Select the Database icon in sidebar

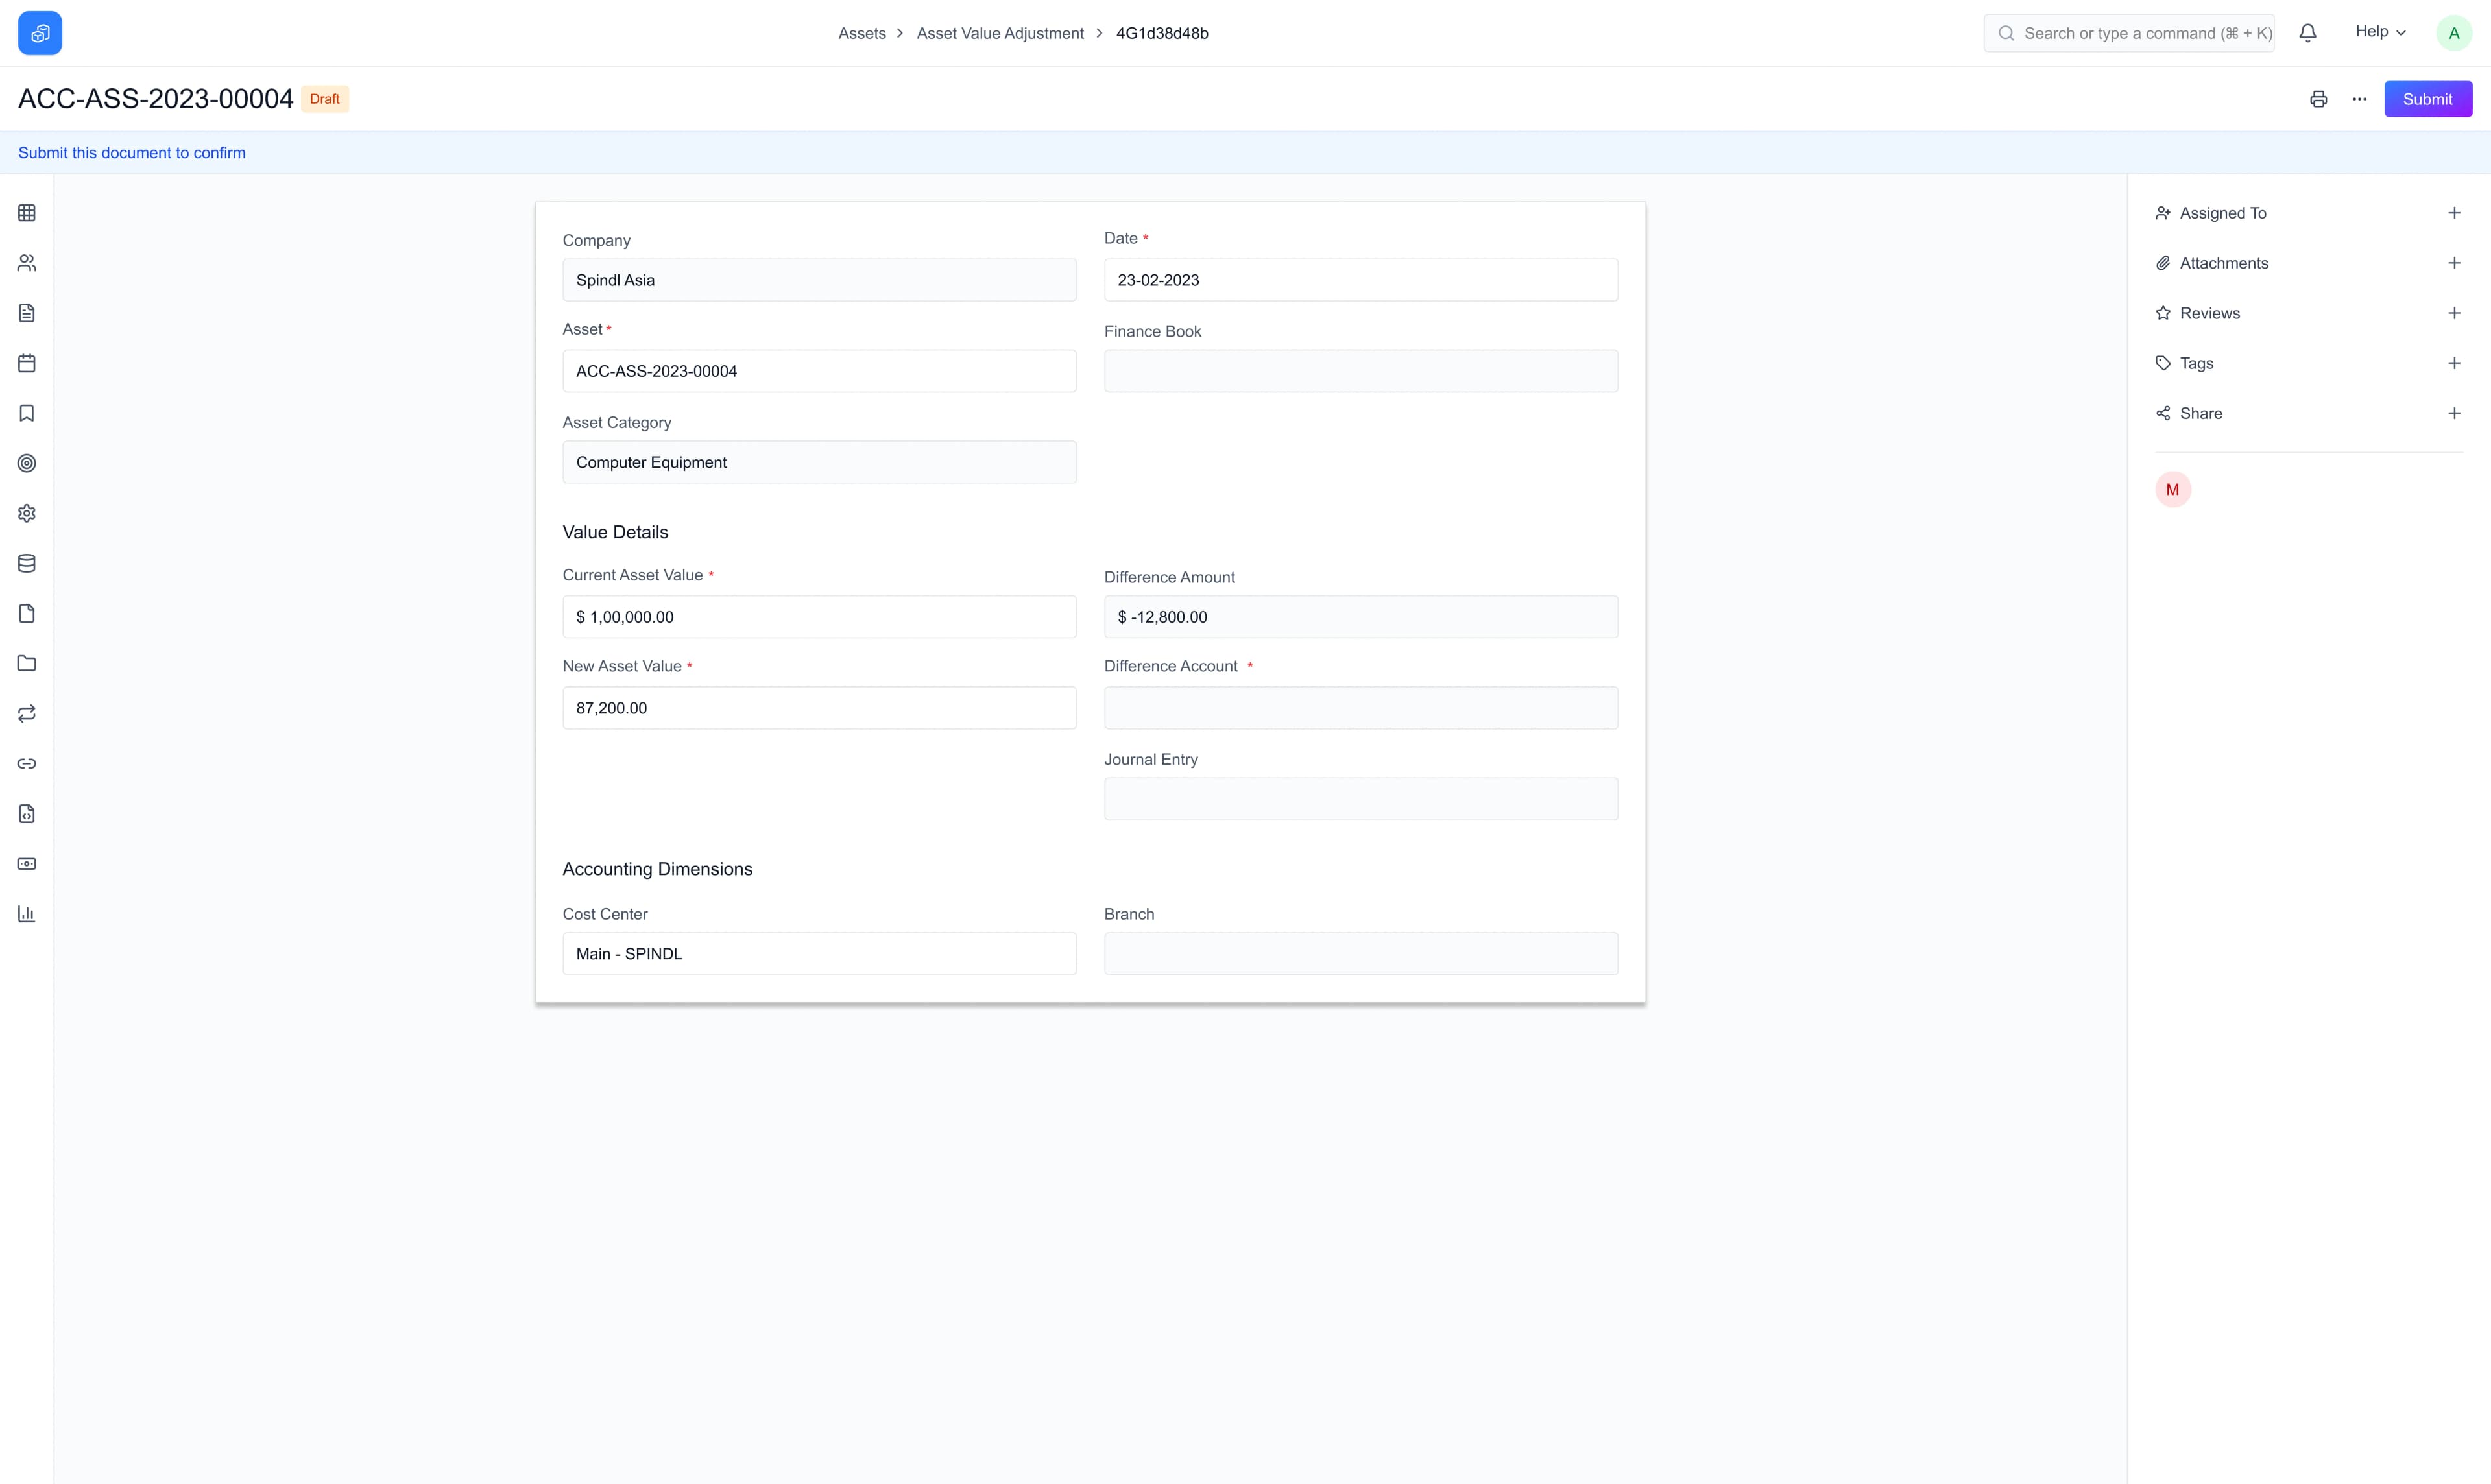[x=26, y=563]
